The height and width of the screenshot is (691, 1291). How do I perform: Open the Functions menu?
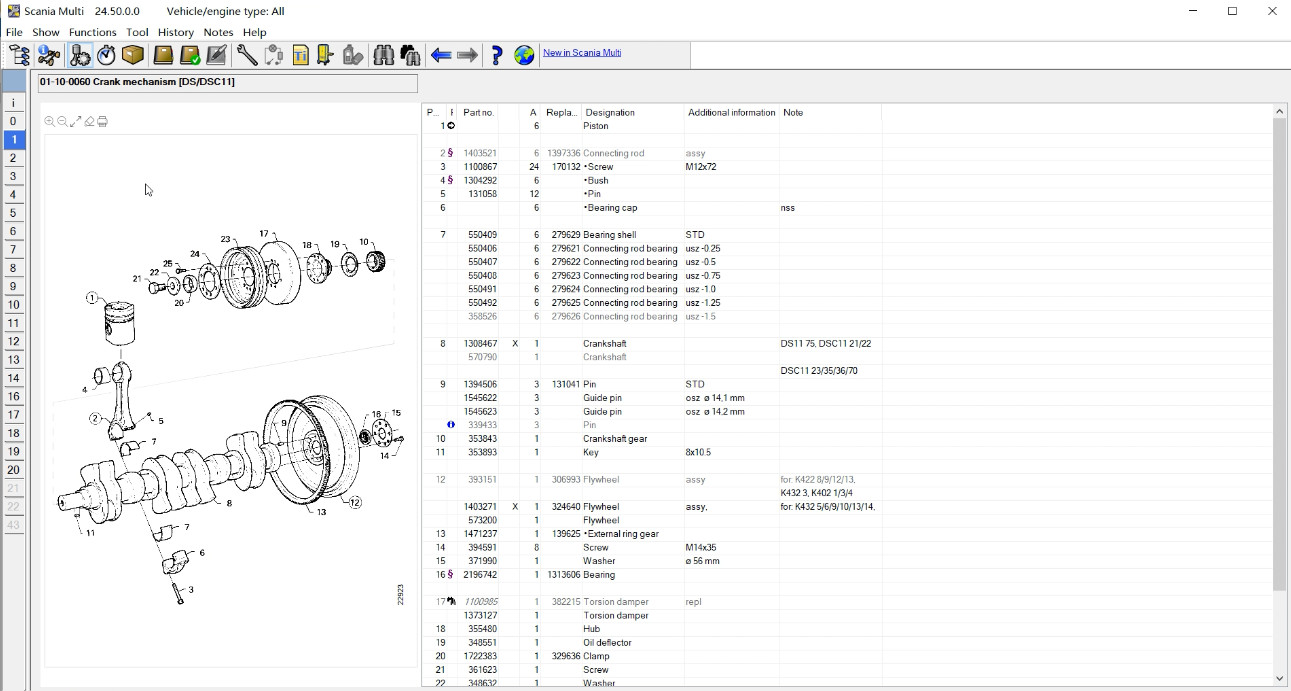(x=93, y=32)
